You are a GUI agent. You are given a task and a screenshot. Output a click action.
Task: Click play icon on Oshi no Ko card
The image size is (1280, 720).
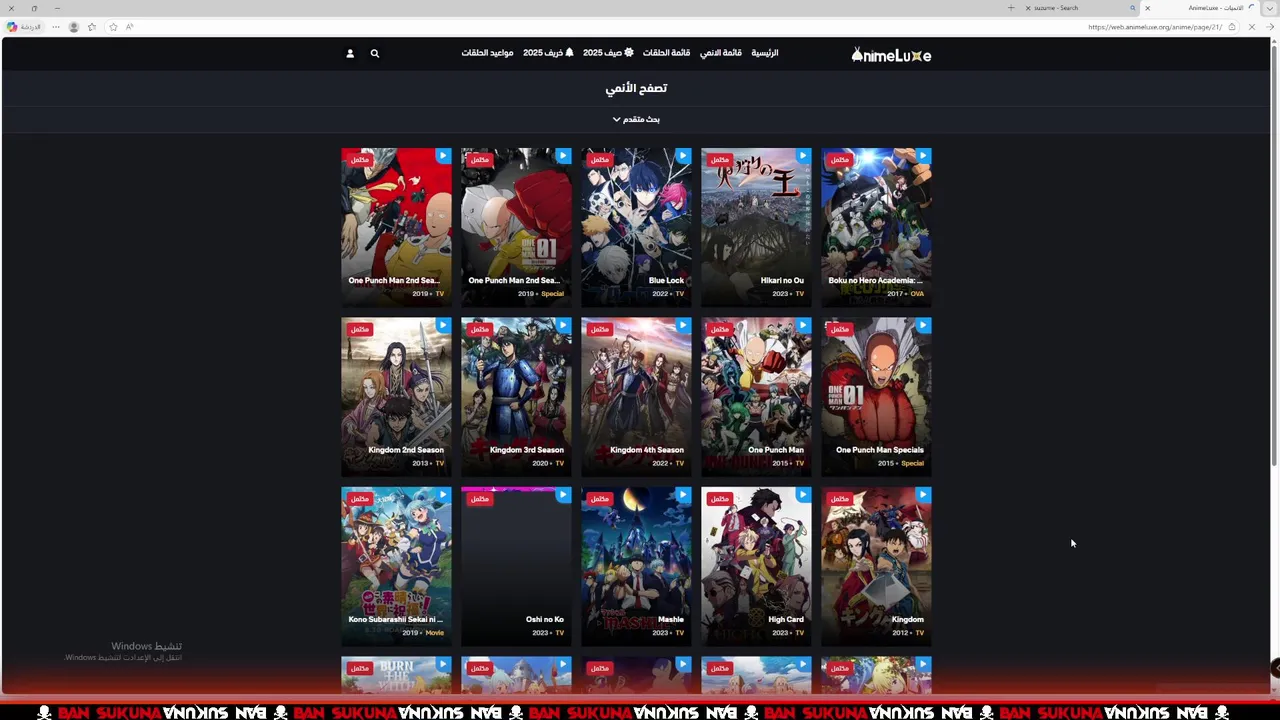[x=563, y=495]
